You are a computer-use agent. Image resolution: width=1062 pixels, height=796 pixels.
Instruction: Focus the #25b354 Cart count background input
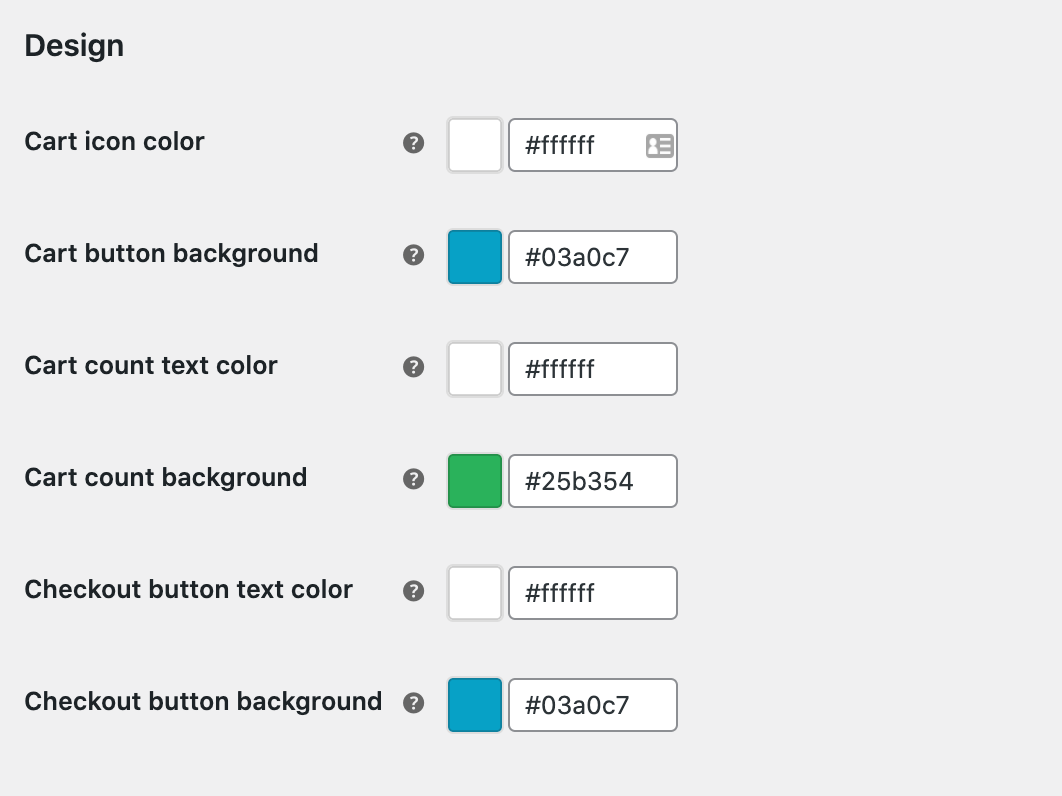pos(593,481)
